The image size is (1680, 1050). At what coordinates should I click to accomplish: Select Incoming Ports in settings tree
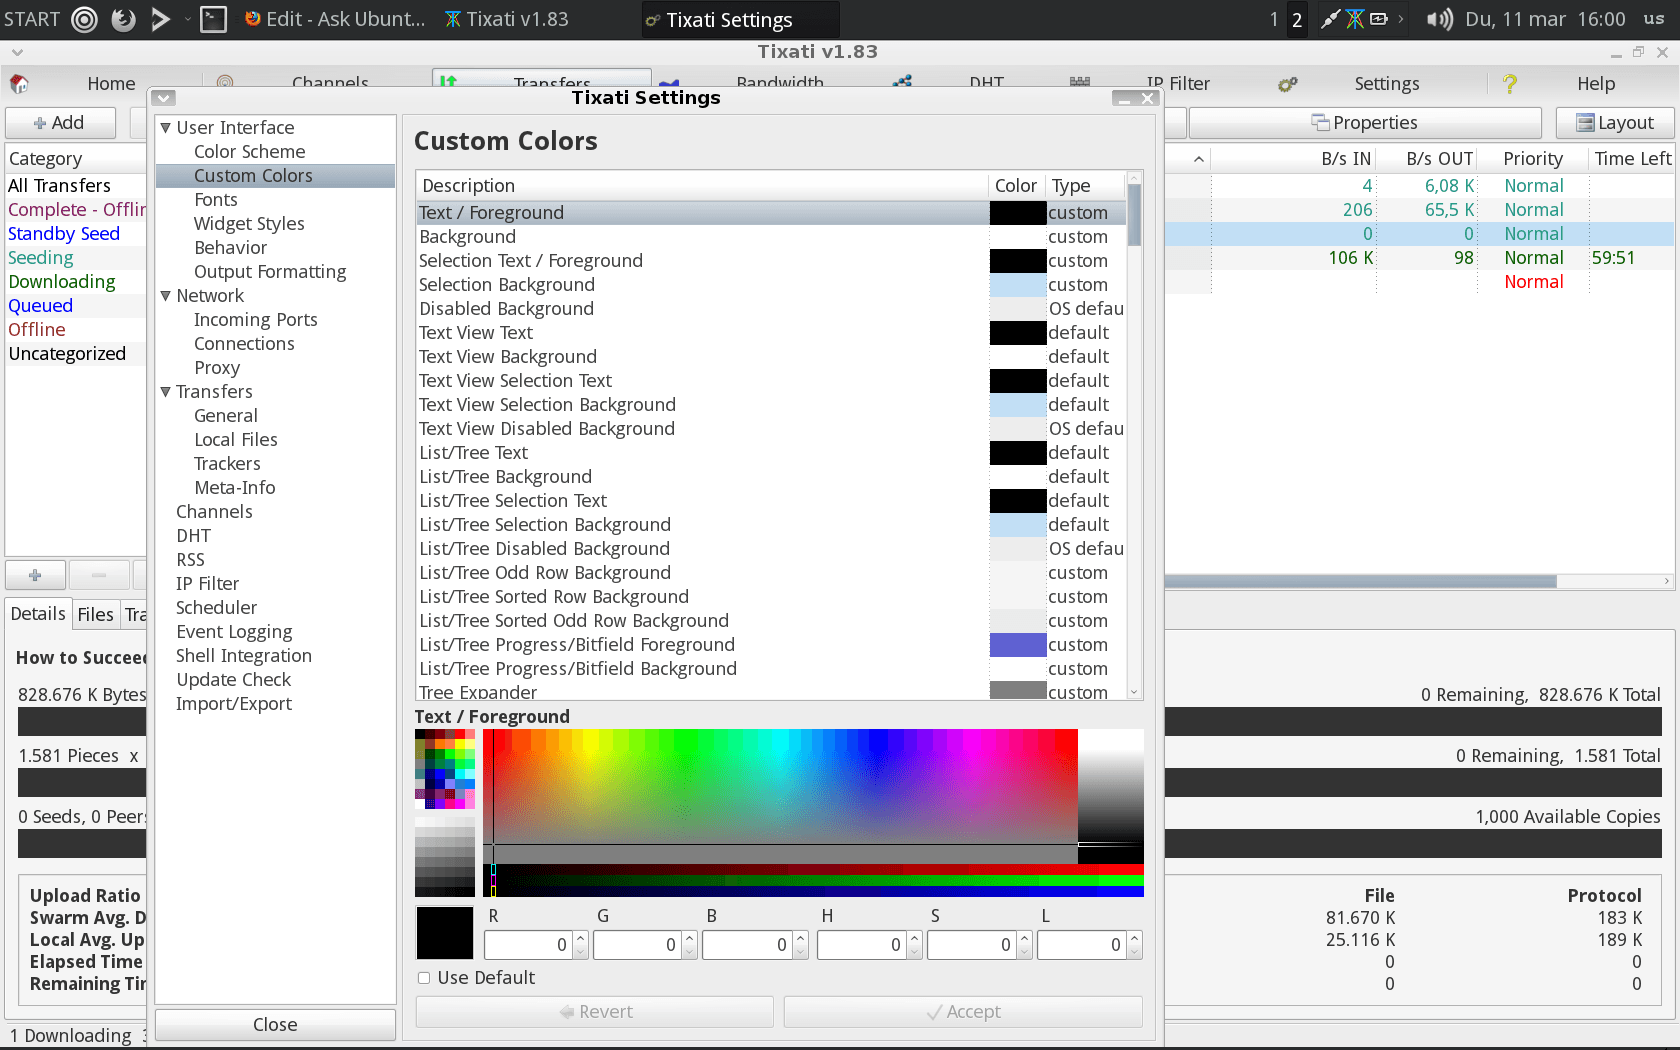256,320
